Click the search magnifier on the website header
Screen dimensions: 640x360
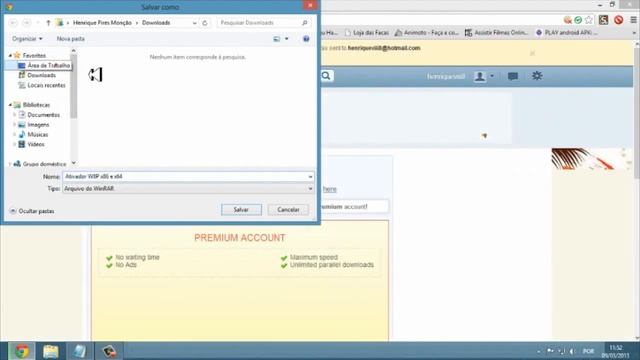tap(326, 76)
